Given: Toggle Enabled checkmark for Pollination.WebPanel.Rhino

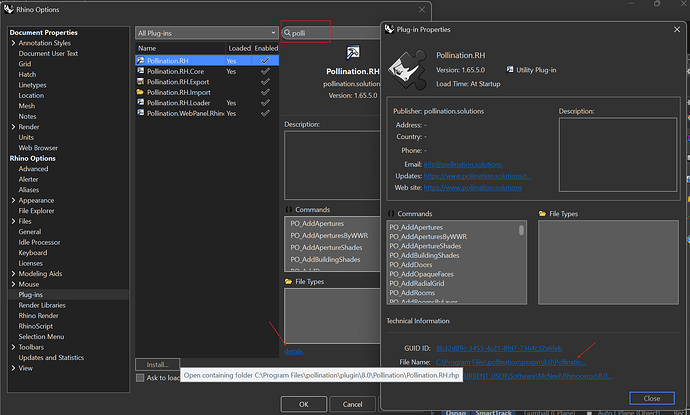Looking at the screenshot, I should [265, 113].
